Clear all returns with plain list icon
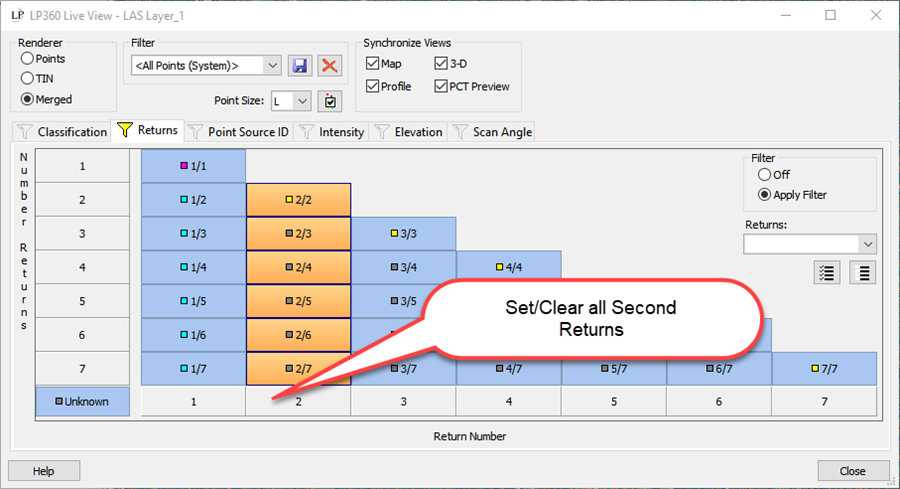This screenshot has width=900, height=489. (x=863, y=273)
